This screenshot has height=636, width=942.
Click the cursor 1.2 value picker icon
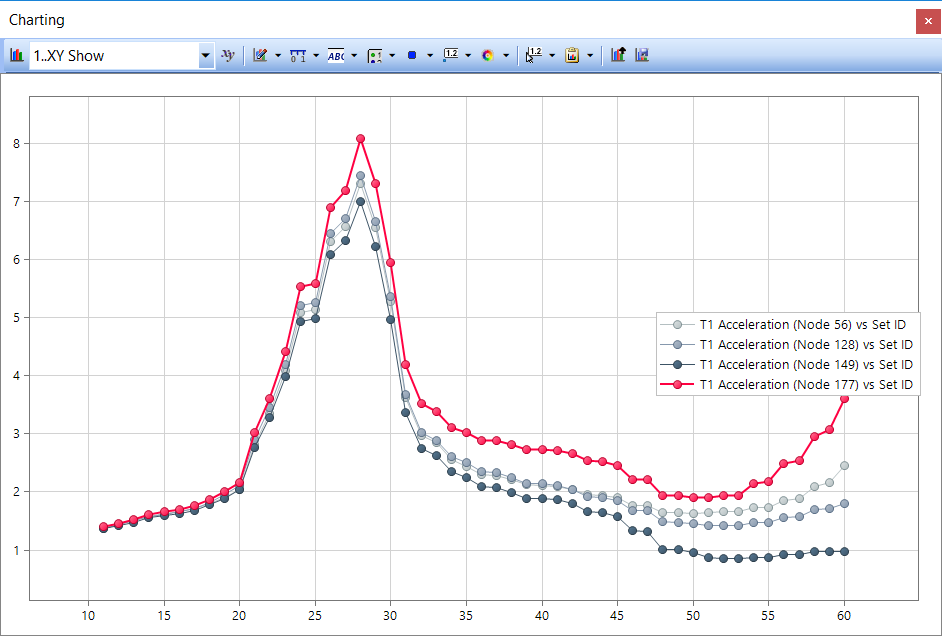(533, 55)
